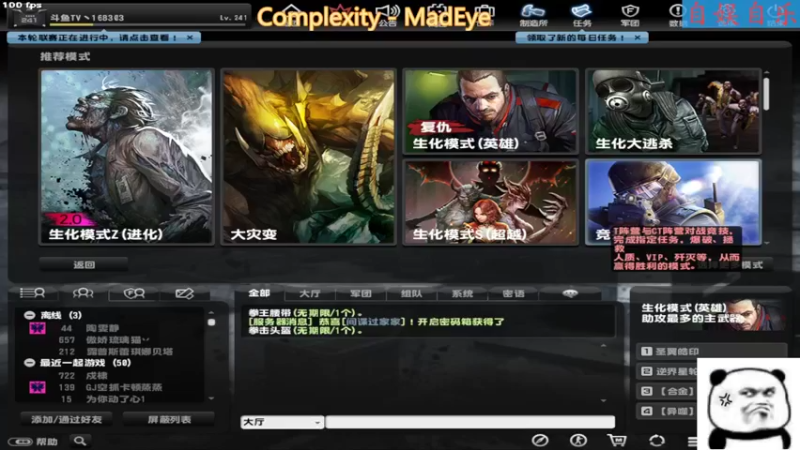Viewport: 800px width, 450px height.
Task: Switch to the 大厅 chat tab
Action: coord(310,293)
